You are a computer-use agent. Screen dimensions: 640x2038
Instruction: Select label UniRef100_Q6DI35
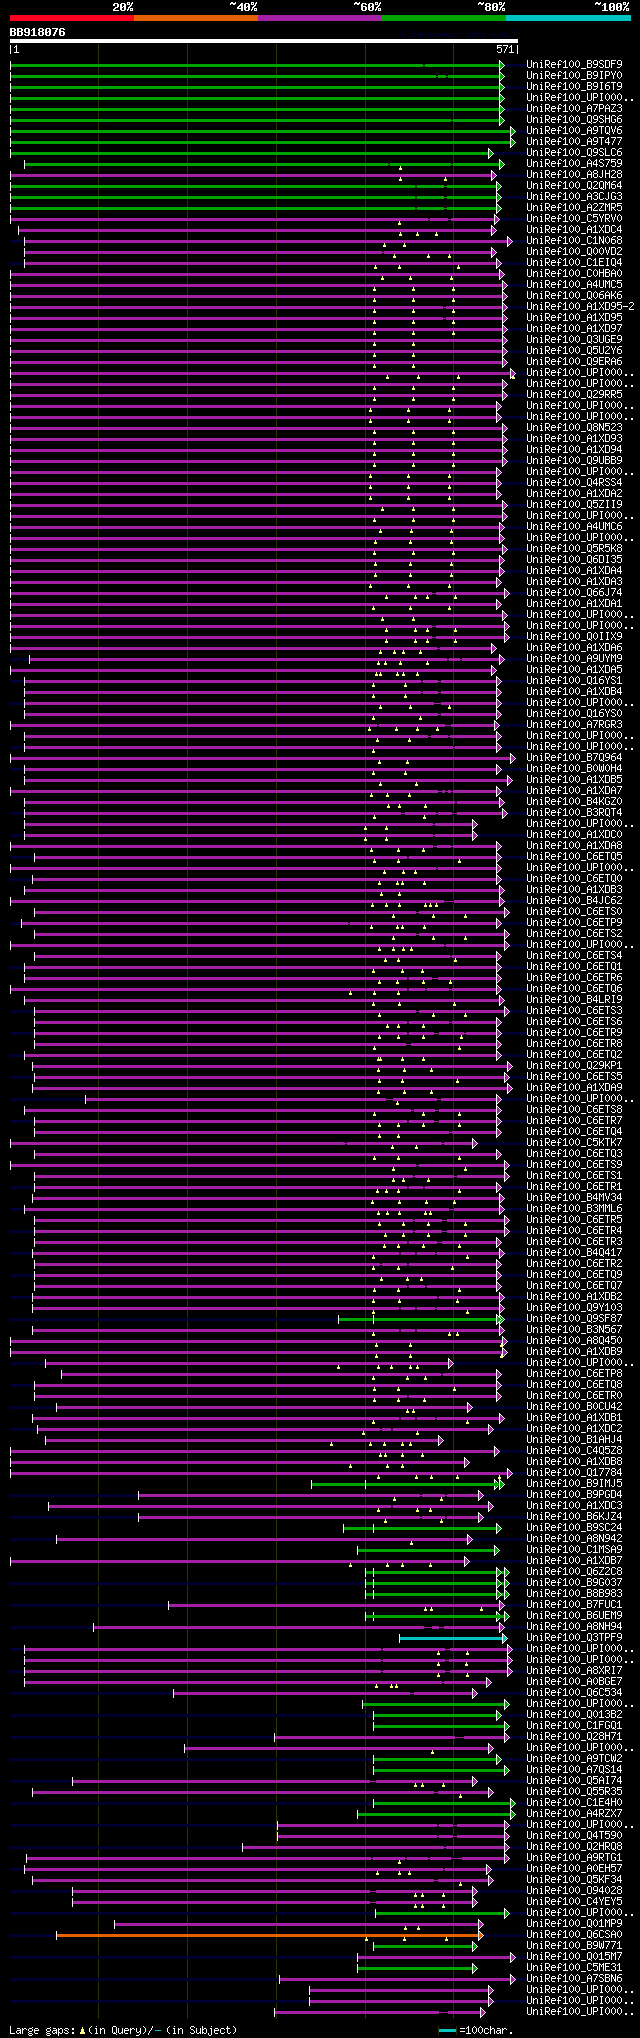click(574, 559)
